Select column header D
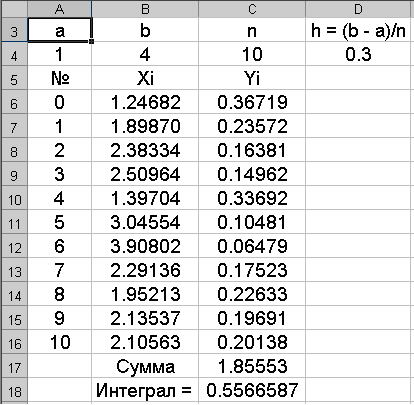The height and width of the screenshot is (405, 414). pyautogui.click(x=358, y=9)
